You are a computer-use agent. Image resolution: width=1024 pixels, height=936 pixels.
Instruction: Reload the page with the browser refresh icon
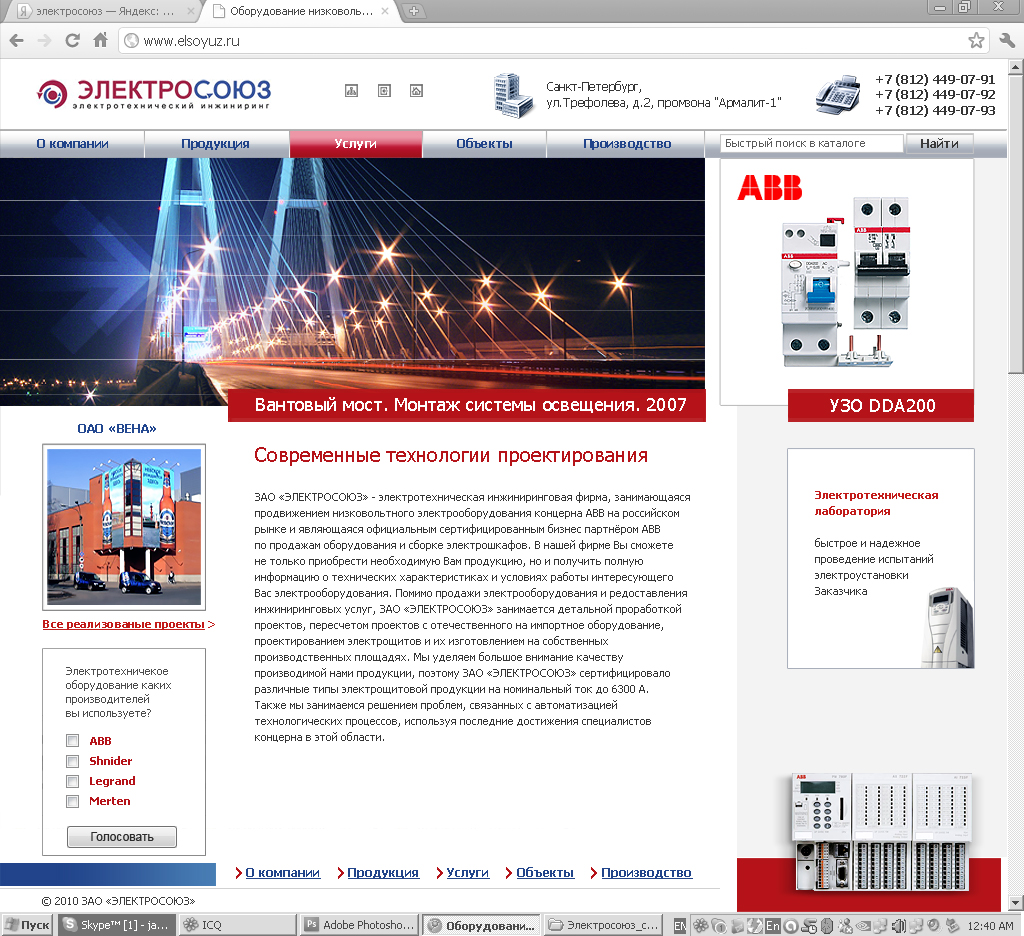[71, 41]
